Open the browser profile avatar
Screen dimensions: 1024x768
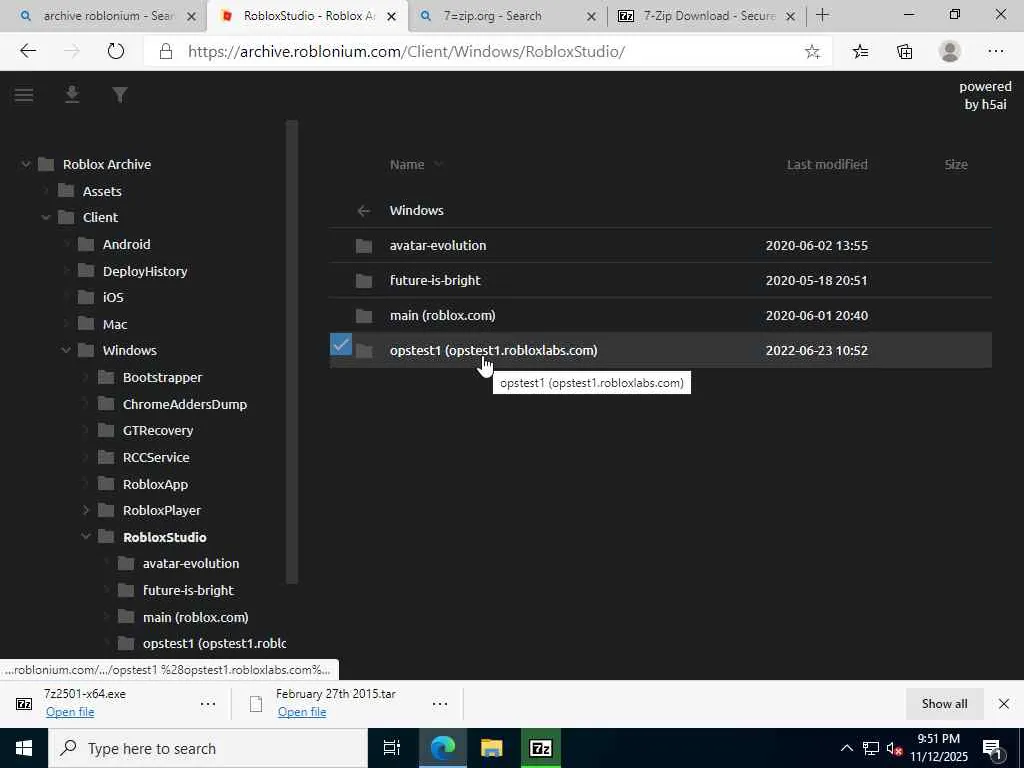point(950,51)
